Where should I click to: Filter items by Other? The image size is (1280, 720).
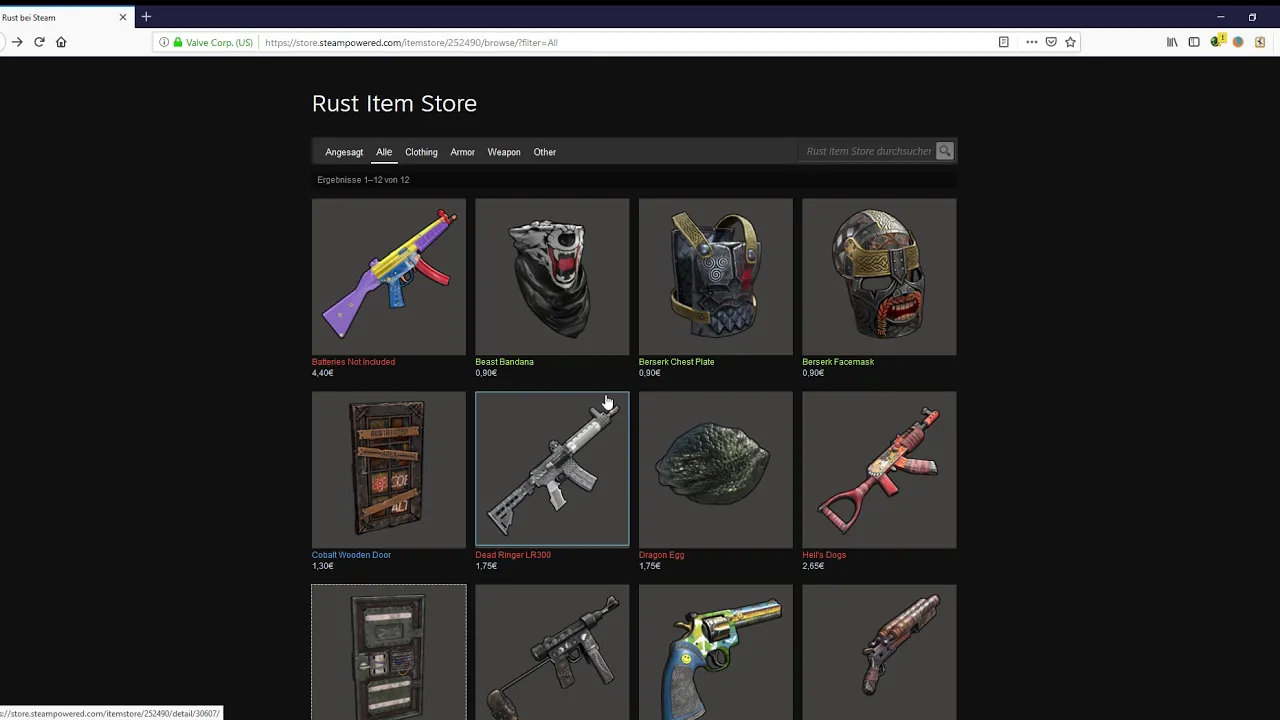(545, 152)
